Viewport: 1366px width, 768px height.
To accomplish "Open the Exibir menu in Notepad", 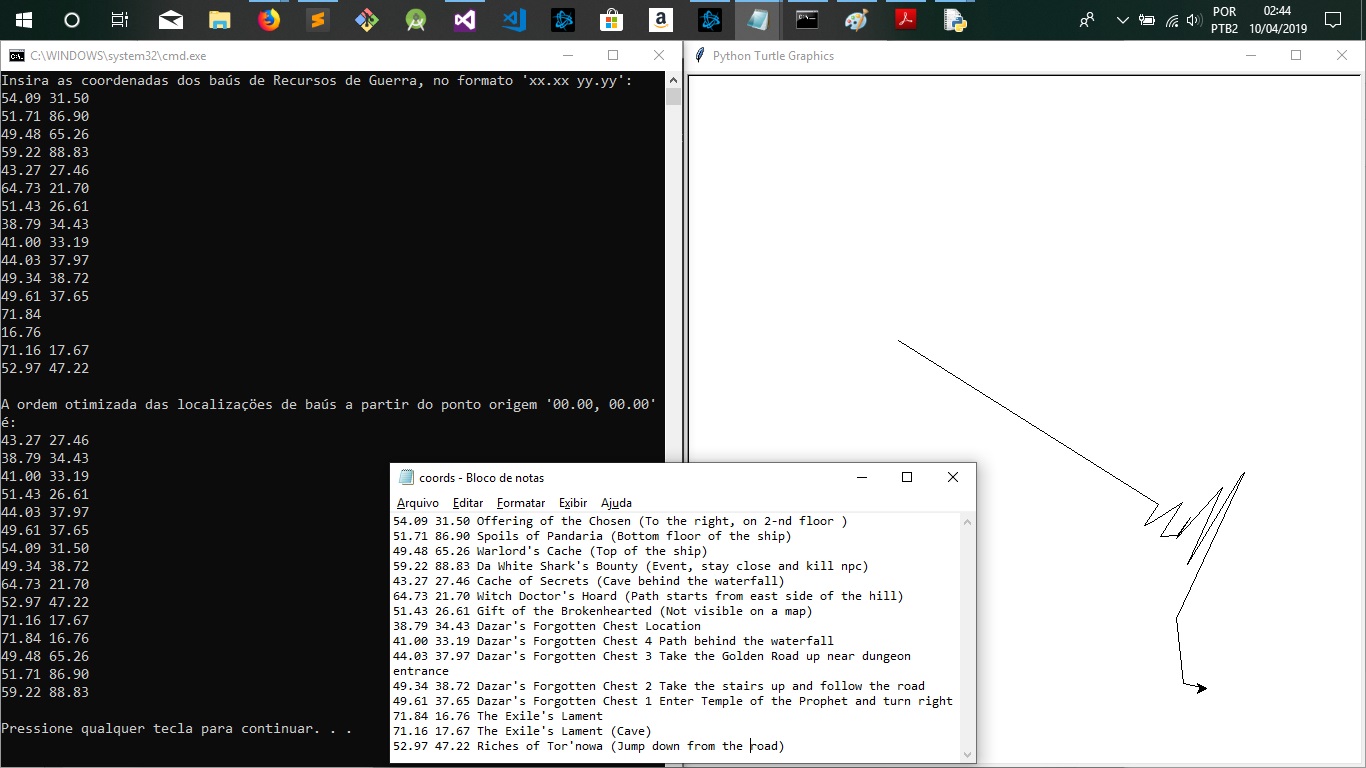I will click(x=573, y=503).
